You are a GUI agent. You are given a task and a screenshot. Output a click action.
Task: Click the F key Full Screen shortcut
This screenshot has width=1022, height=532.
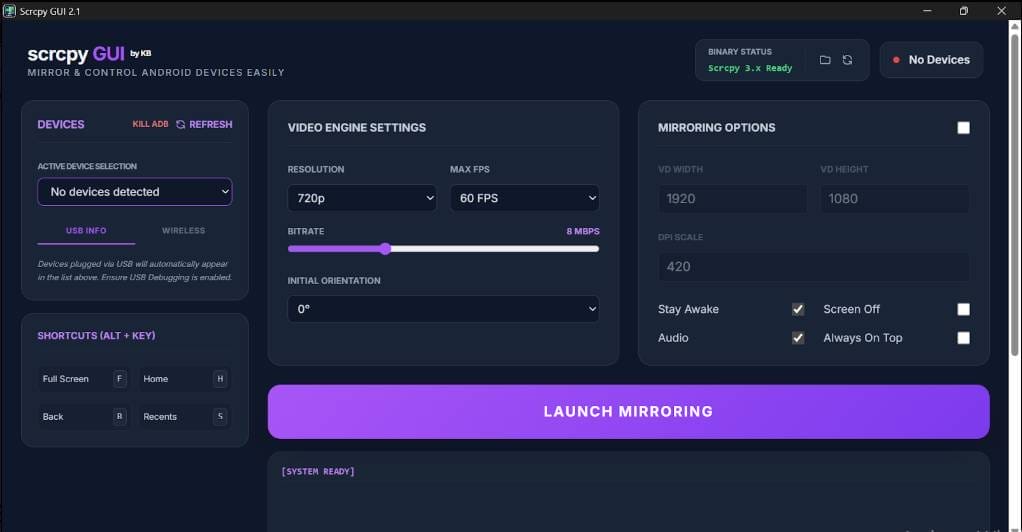pos(120,379)
